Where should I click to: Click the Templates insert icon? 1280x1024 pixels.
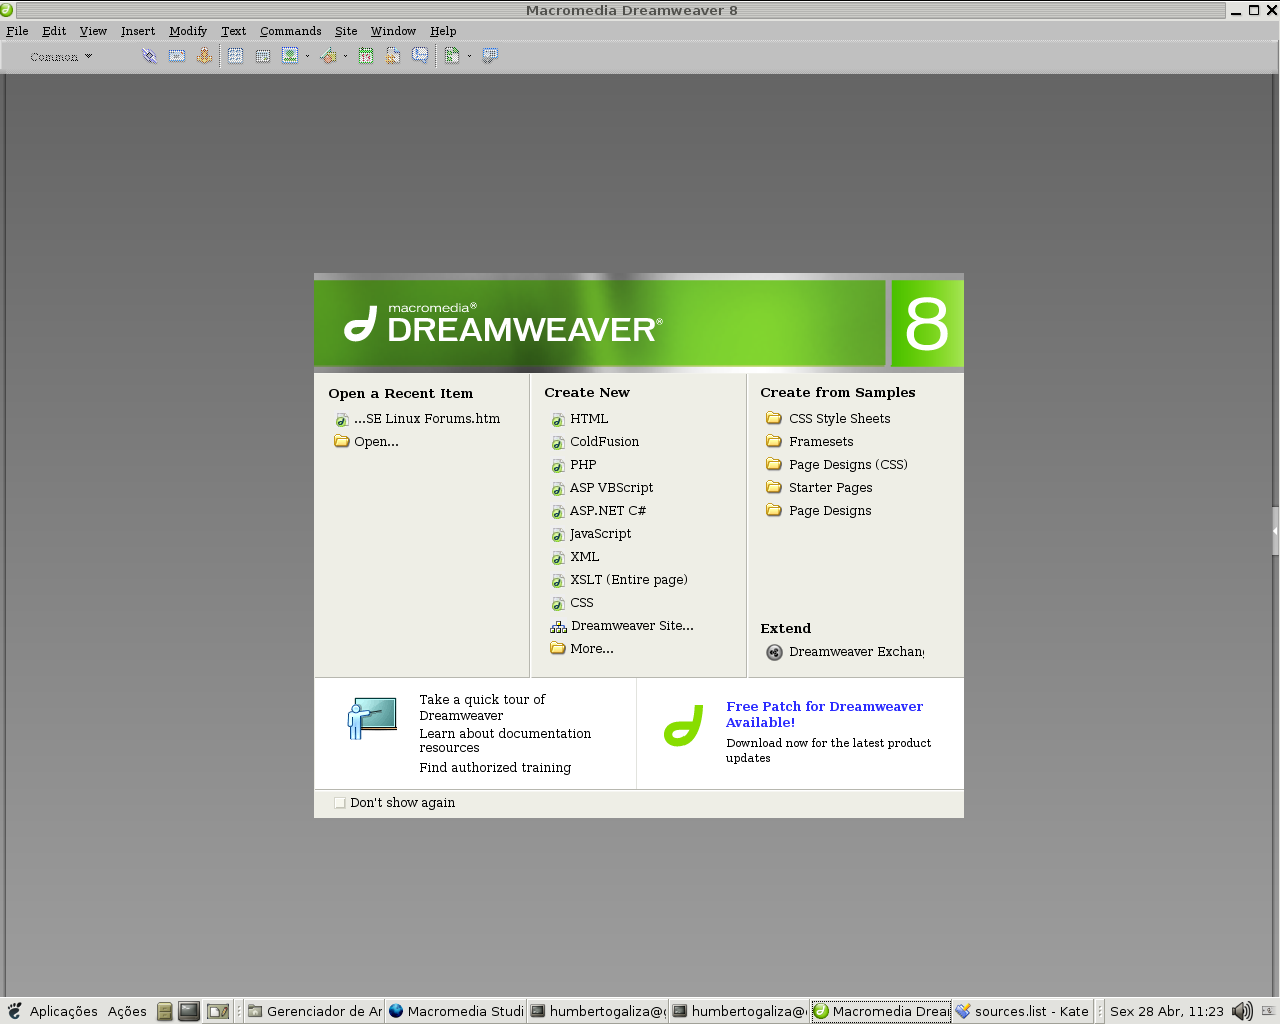[x=452, y=56]
